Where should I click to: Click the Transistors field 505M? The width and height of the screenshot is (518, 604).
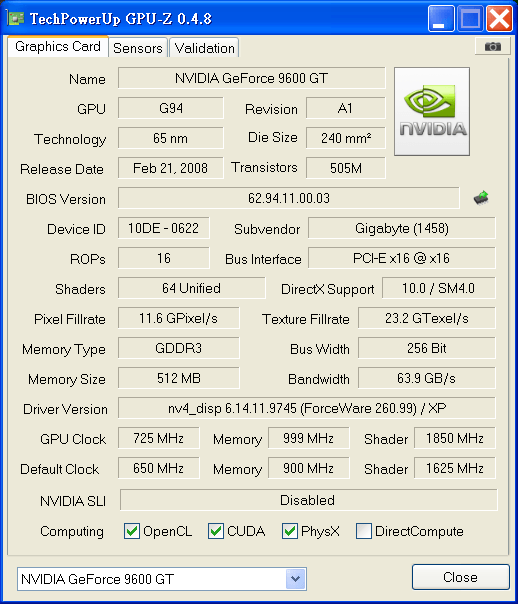[x=345, y=168]
